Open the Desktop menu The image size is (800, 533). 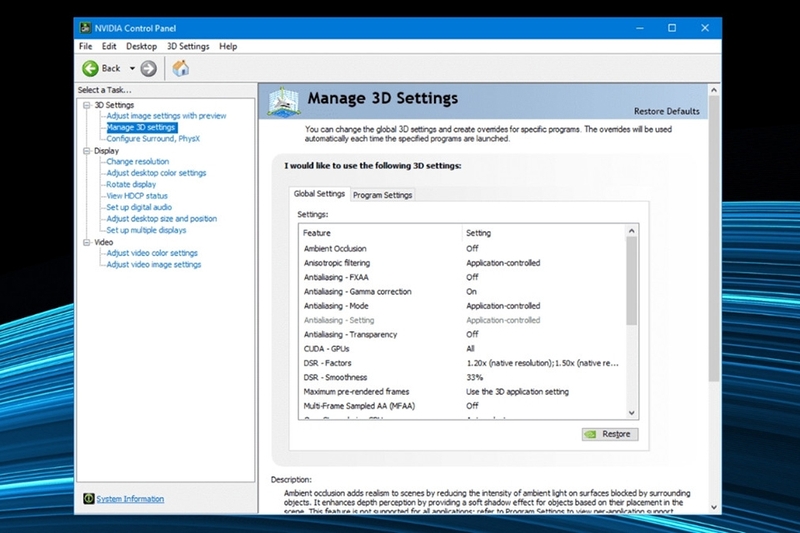141,46
